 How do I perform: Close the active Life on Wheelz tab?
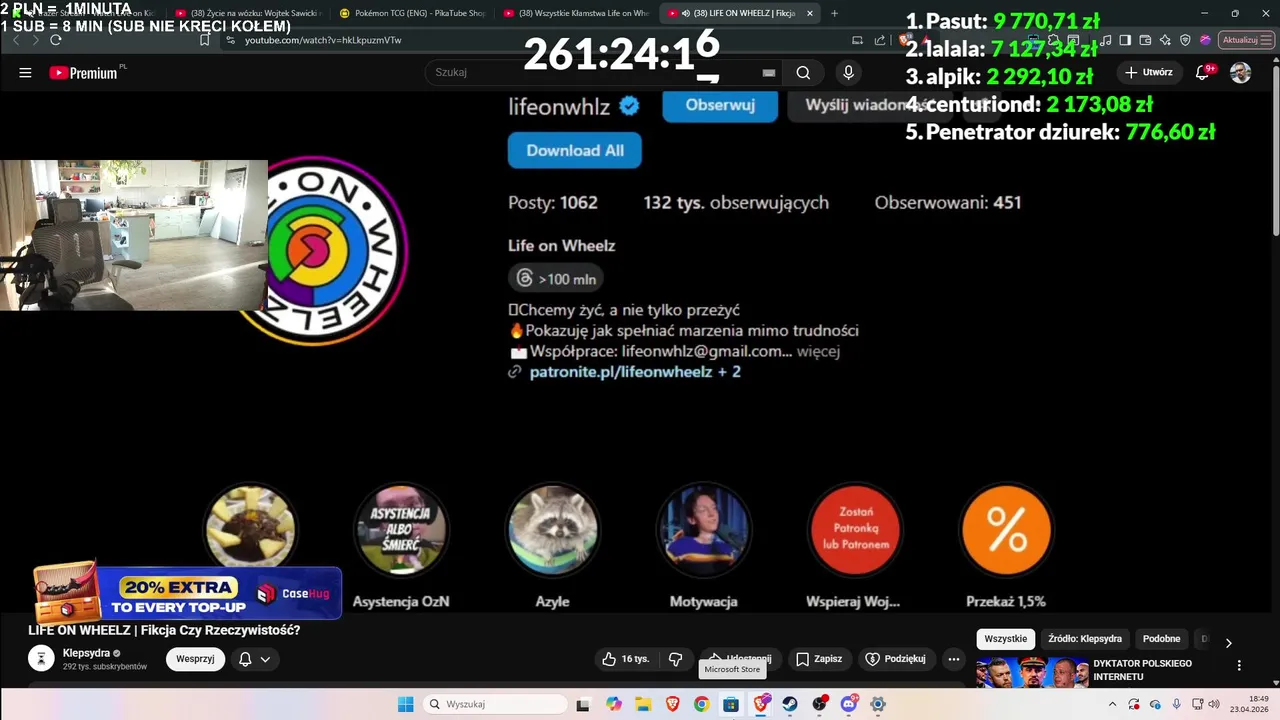810,13
